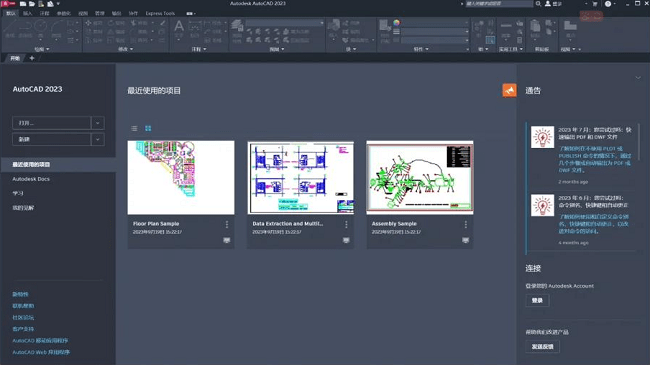The width and height of the screenshot is (650, 365).
Task: Select the Arc tool in the Draw panel
Action: coord(57,28)
